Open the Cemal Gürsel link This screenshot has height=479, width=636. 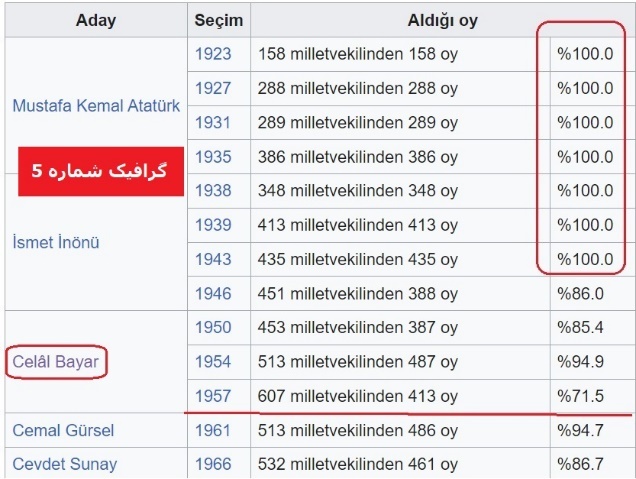(63, 430)
